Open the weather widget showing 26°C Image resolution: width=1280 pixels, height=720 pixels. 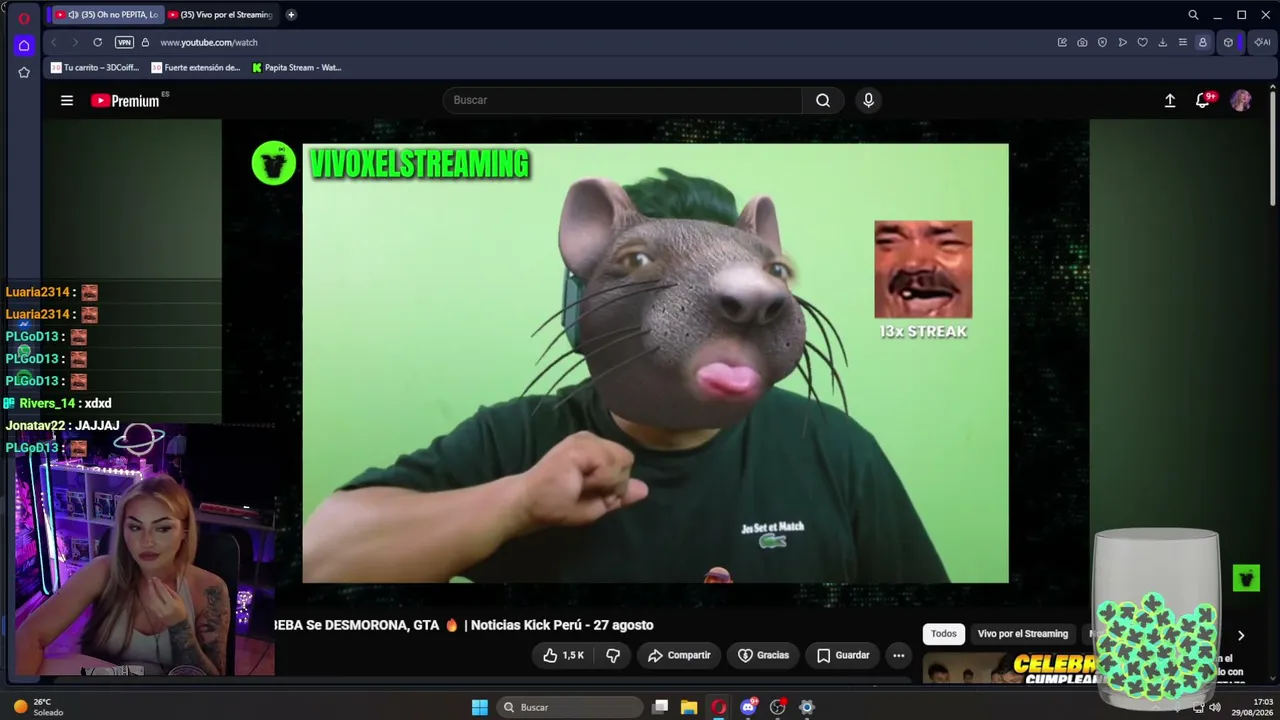click(38, 707)
